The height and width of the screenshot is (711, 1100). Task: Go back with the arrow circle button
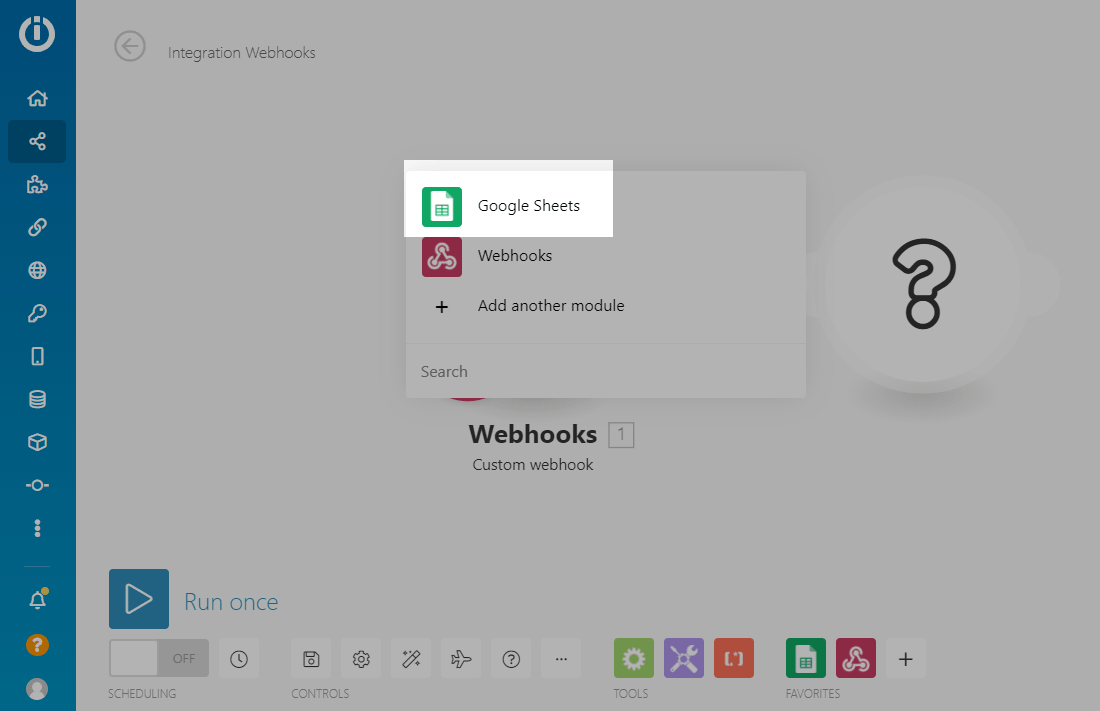(130, 46)
